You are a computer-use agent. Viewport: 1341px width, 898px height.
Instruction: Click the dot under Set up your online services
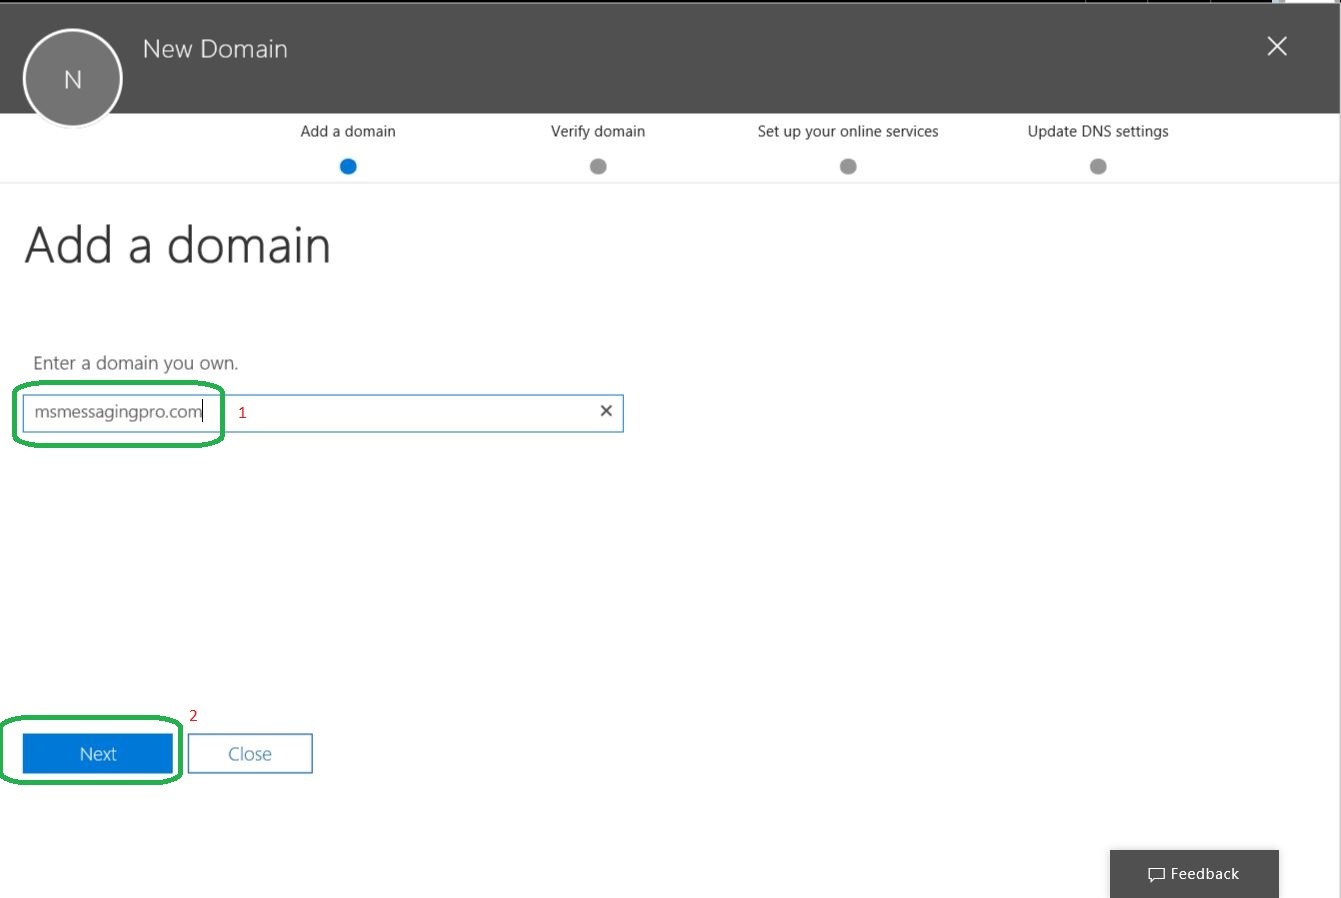(848, 167)
